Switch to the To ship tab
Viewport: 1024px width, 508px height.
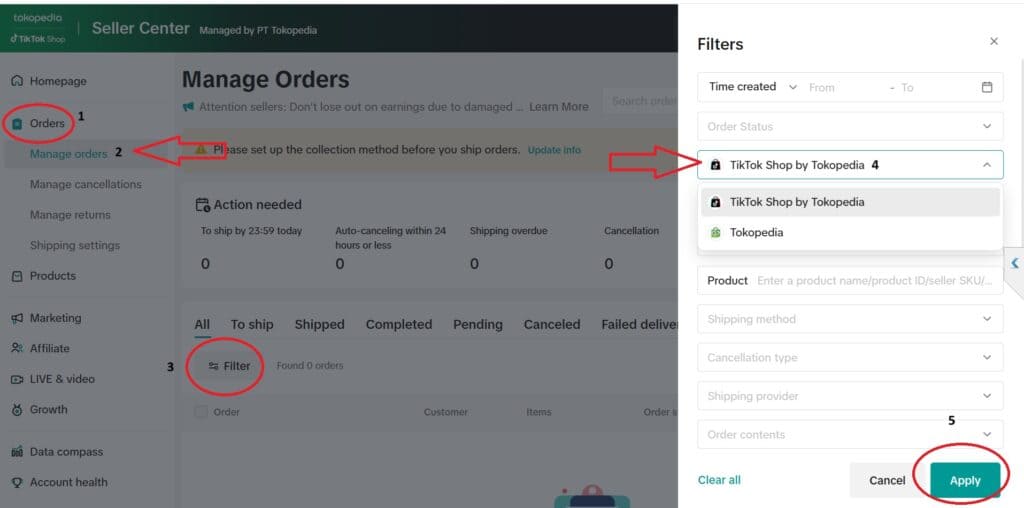point(252,324)
